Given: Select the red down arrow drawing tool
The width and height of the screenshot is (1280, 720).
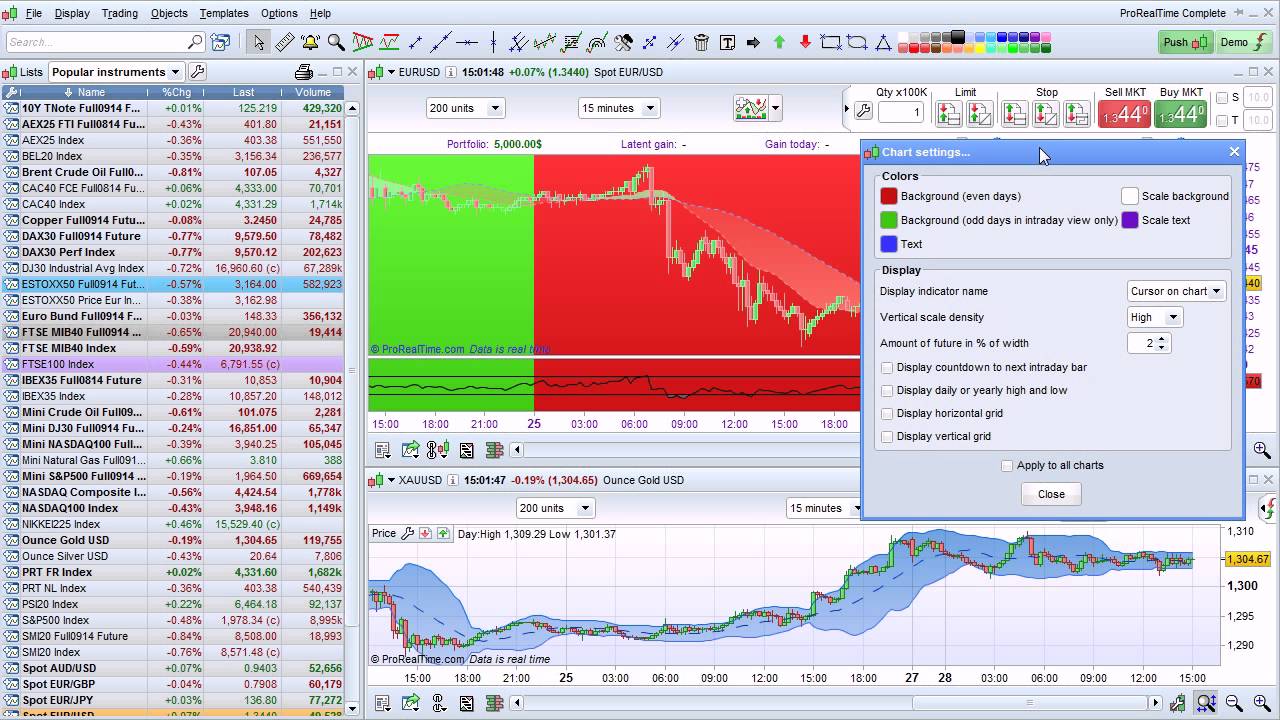Looking at the screenshot, I should [x=805, y=42].
